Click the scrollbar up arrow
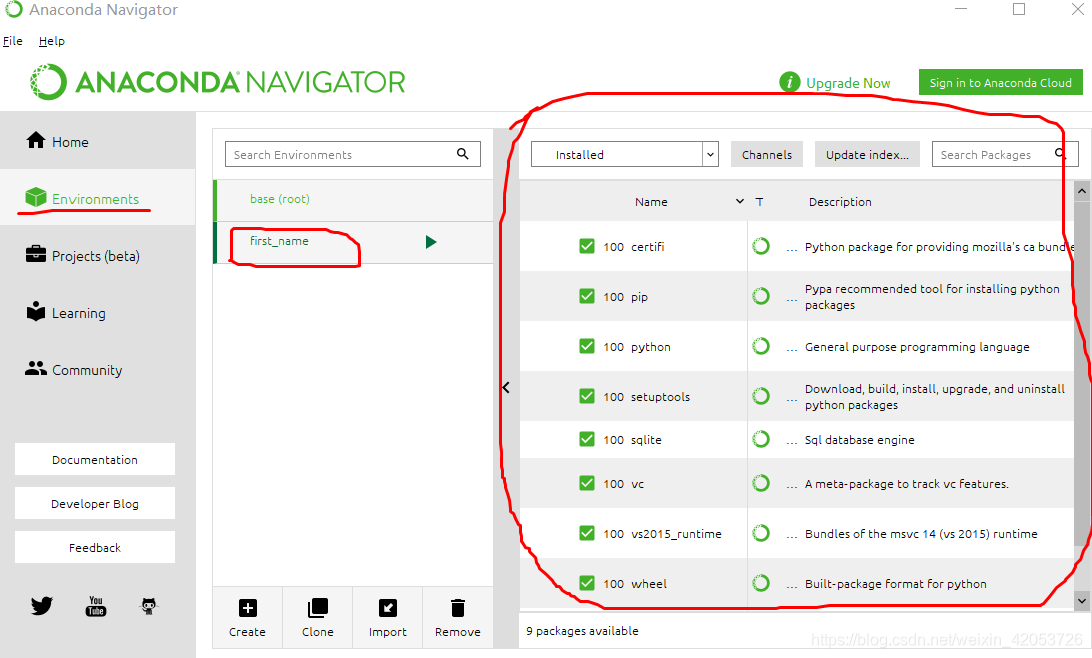Image resolution: width=1092 pixels, height=658 pixels. pyautogui.click(x=1082, y=190)
